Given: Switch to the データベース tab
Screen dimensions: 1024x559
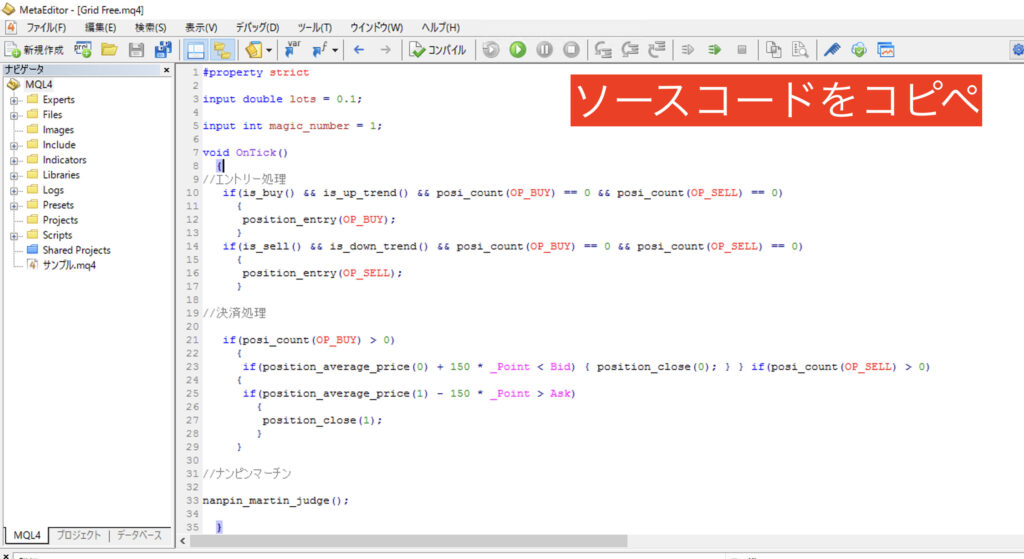Looking at the screenshot, I should (x=139, y=535).
